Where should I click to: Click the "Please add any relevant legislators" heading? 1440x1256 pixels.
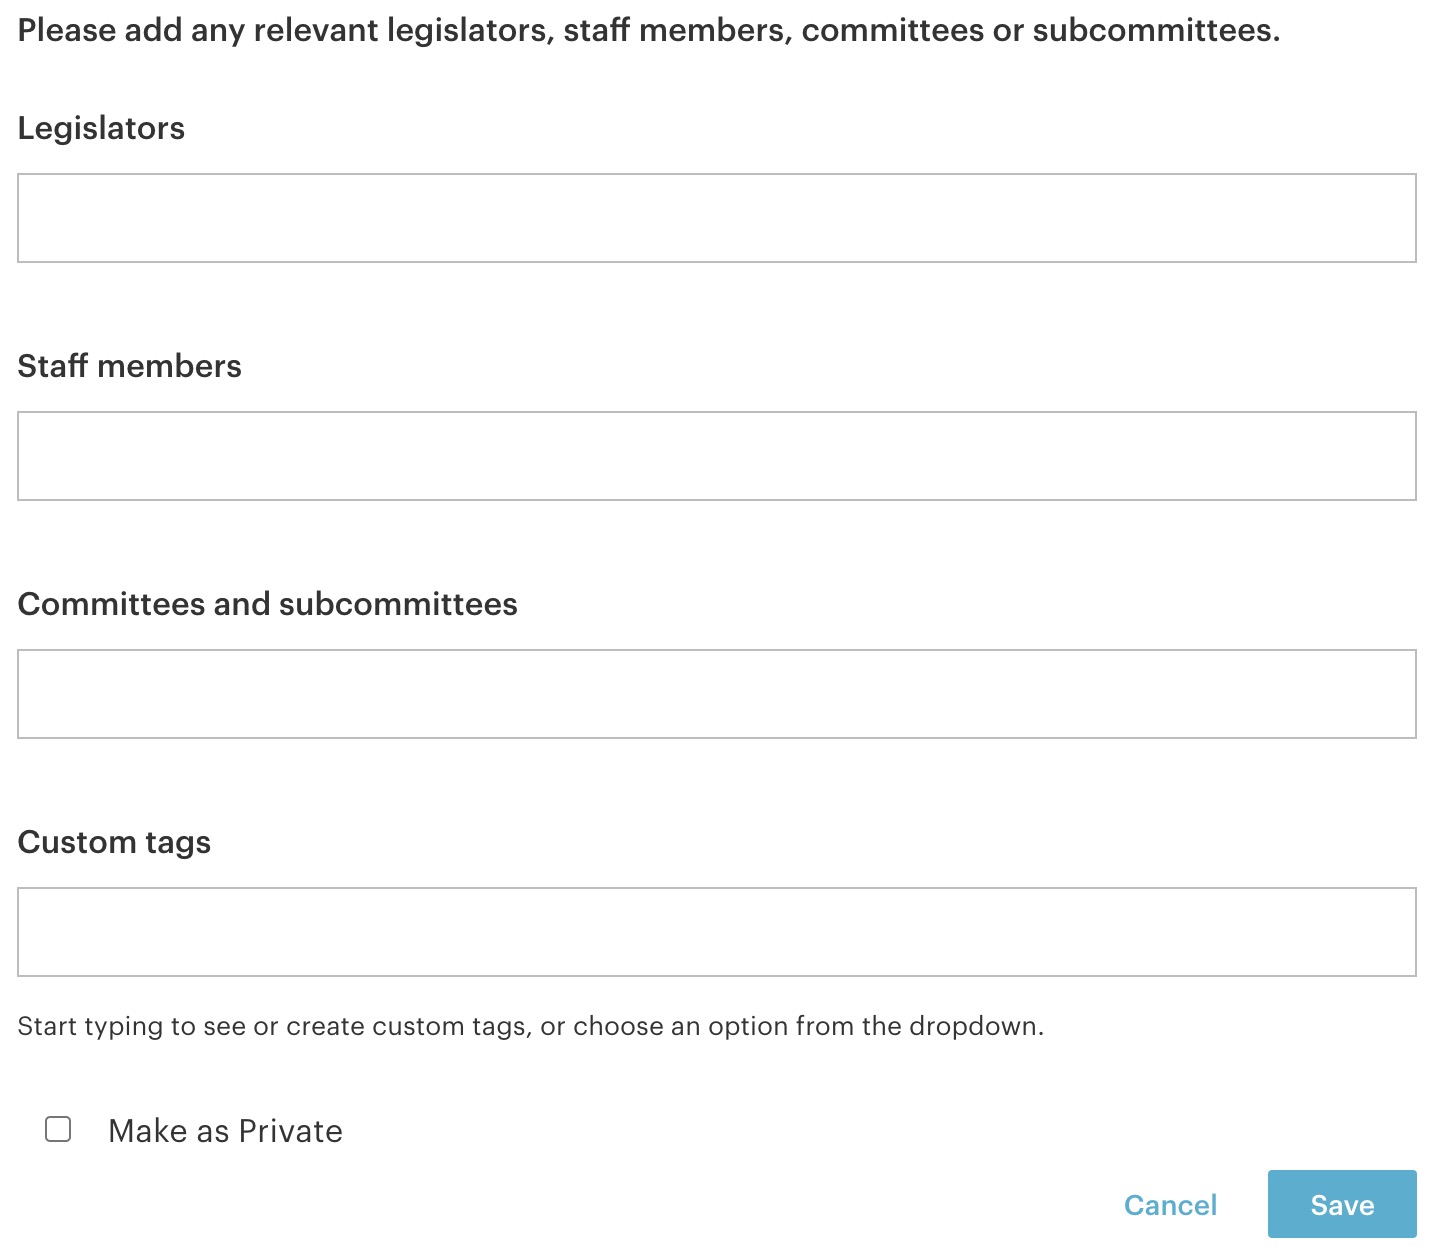click(x=648, y=30)
